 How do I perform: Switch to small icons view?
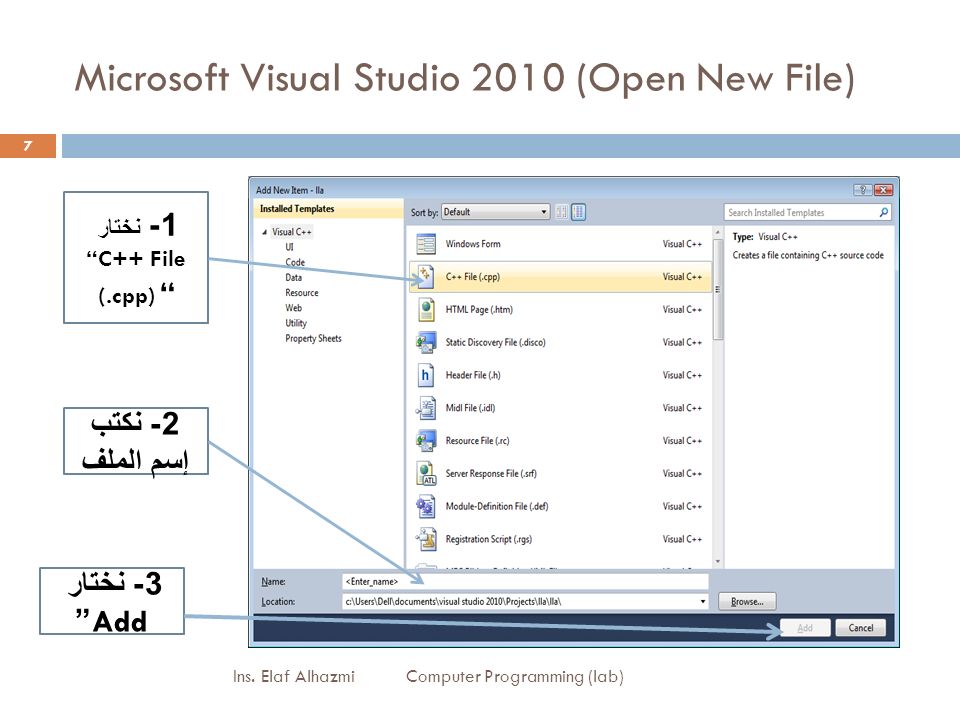561,212
